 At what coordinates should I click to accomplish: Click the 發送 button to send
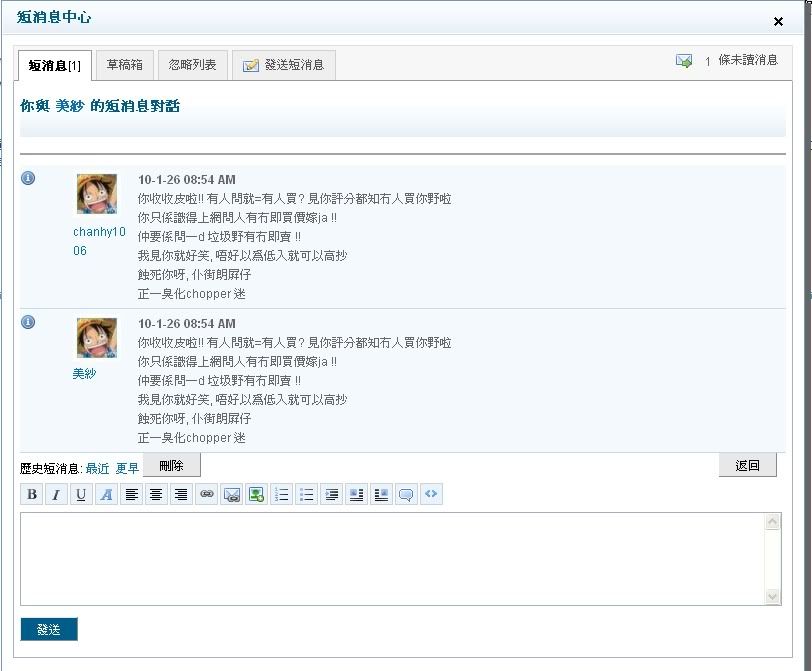(x=49, y=629)
